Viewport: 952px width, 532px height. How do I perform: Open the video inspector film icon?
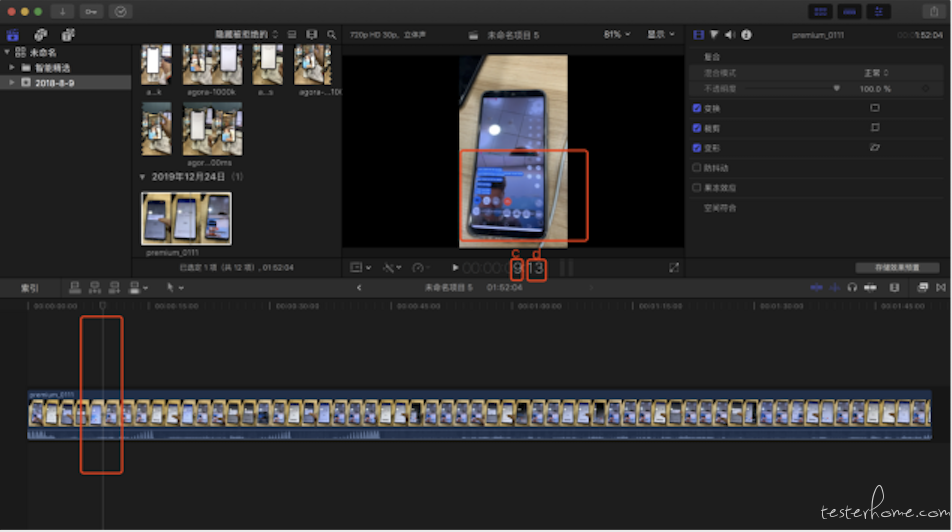coord(699,35)
